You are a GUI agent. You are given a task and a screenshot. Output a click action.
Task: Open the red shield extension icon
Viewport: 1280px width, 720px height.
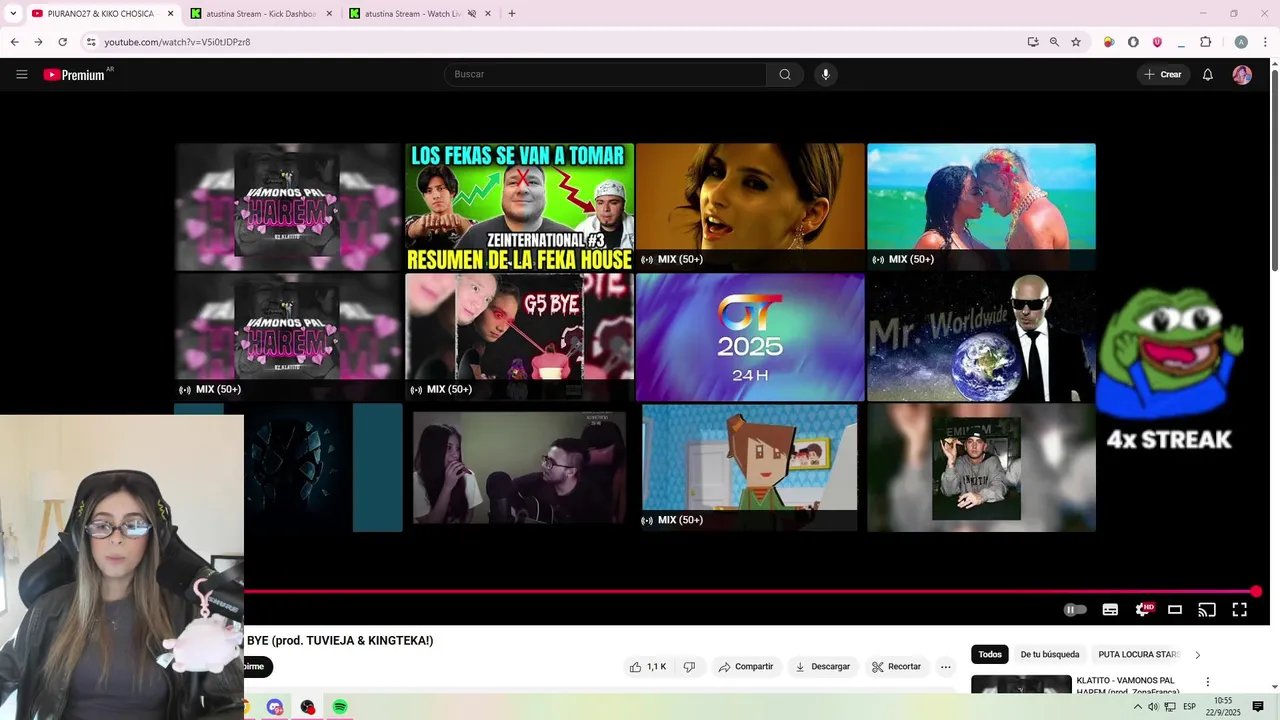point(1157,42)
